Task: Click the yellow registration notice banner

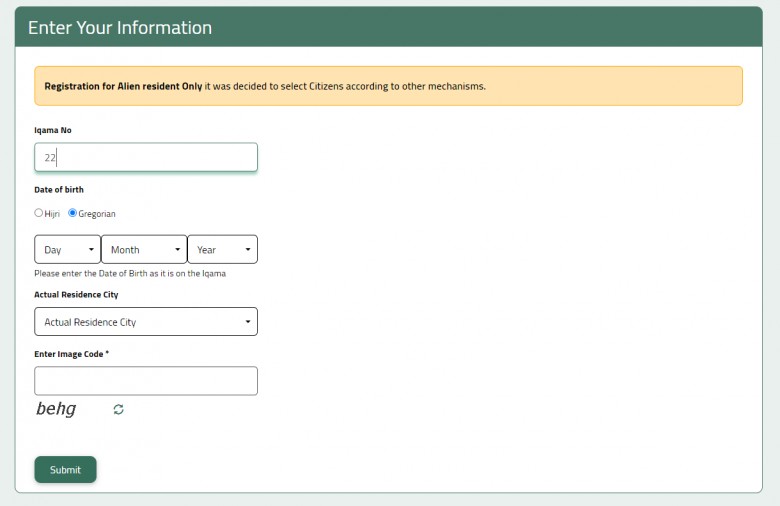Action: click(x=388, y=86)
